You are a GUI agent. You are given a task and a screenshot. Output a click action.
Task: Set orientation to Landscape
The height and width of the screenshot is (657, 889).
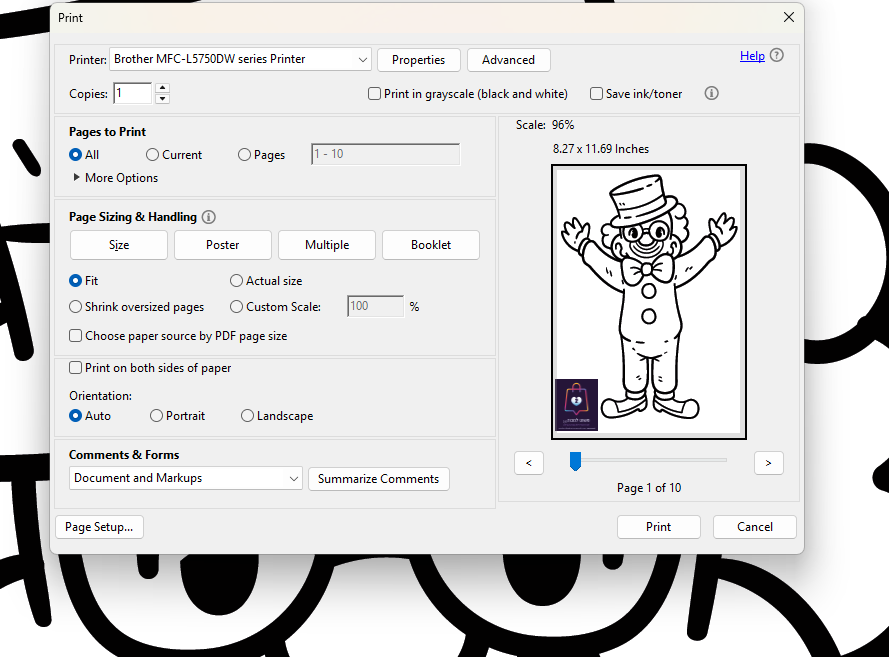coord(247,416)
